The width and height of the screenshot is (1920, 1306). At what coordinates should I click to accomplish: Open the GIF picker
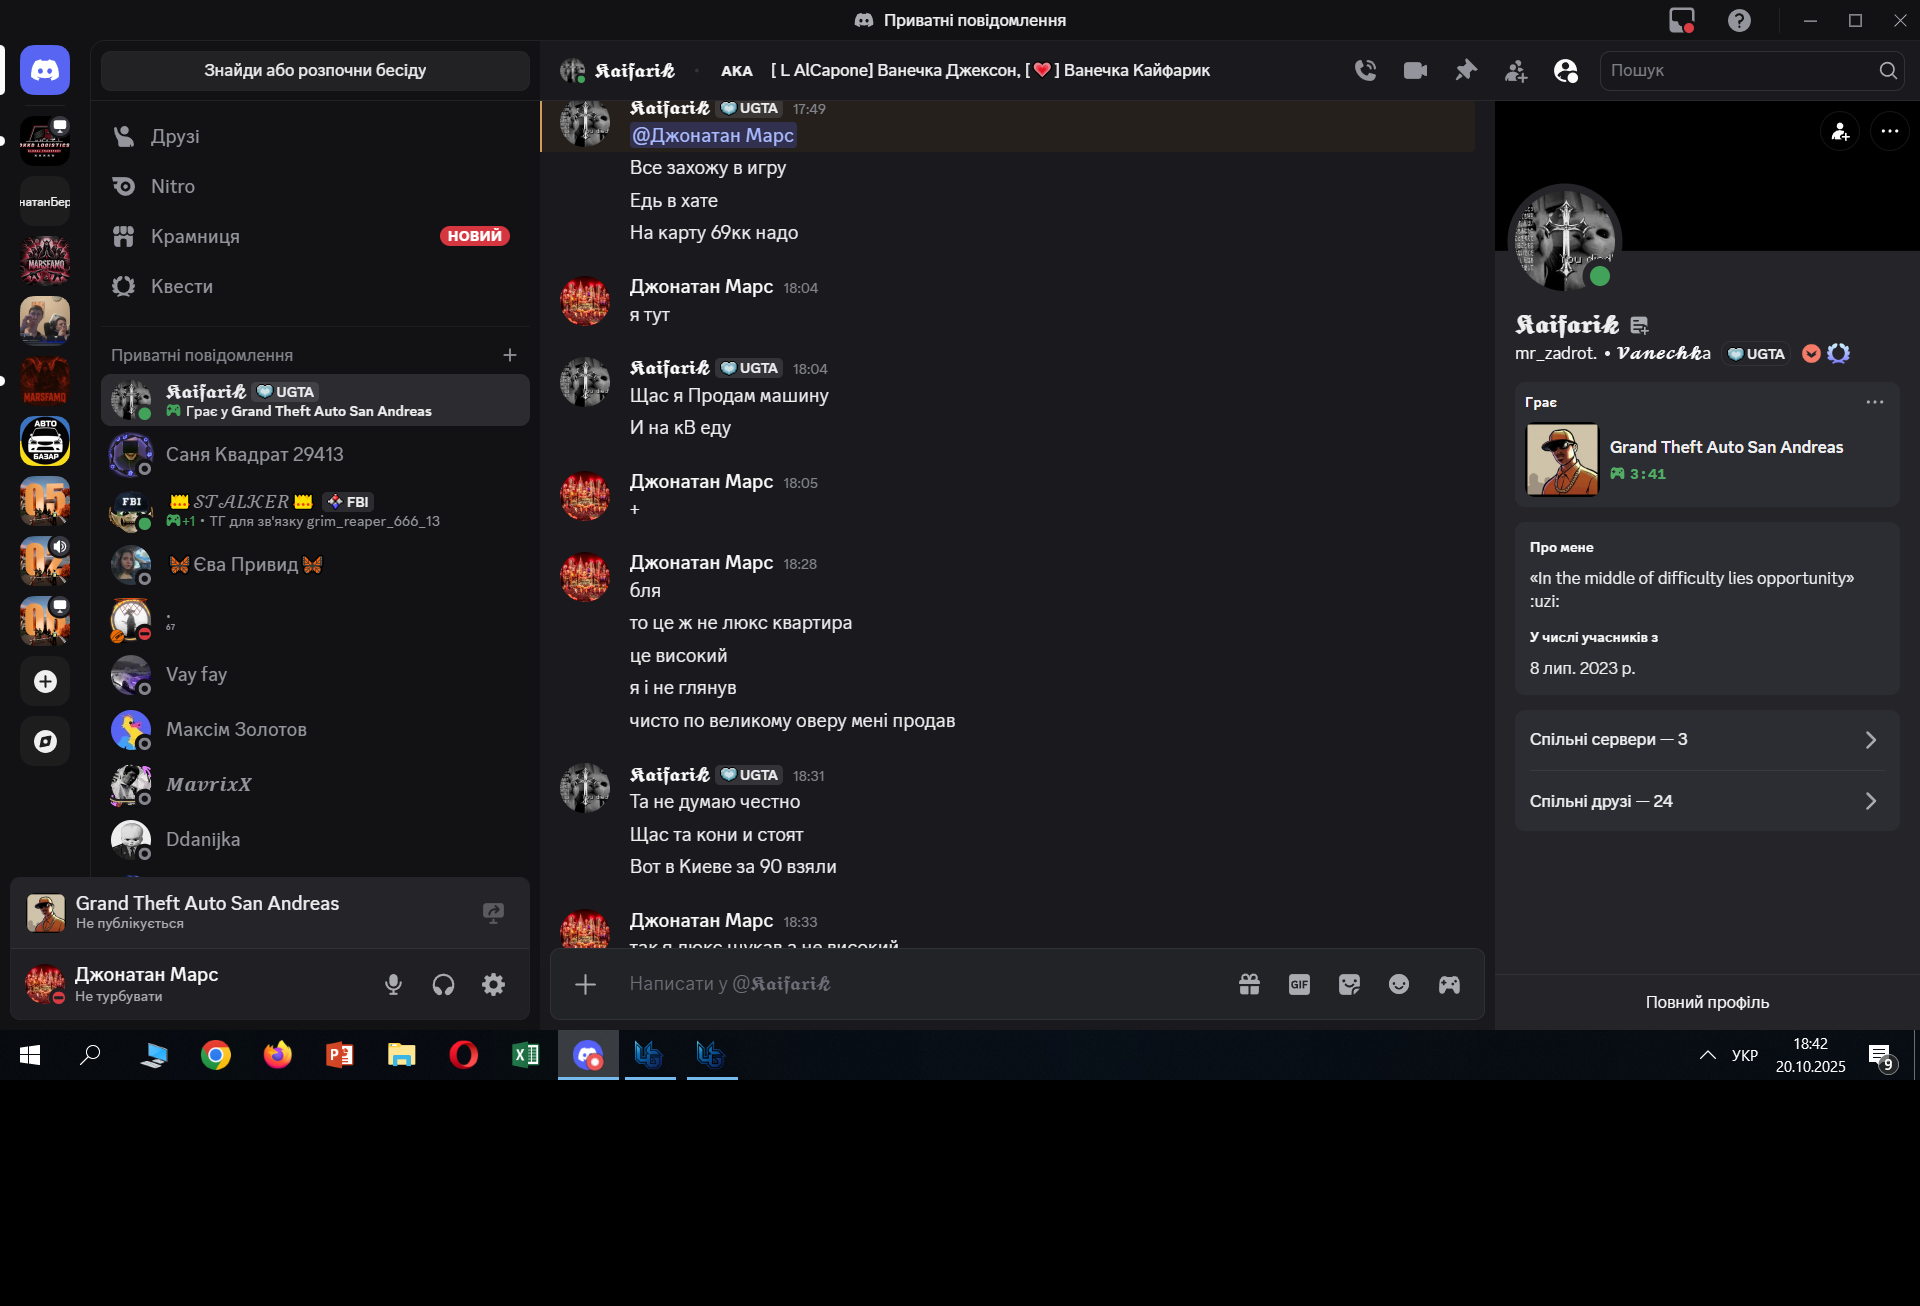(x=1299, y=984)
